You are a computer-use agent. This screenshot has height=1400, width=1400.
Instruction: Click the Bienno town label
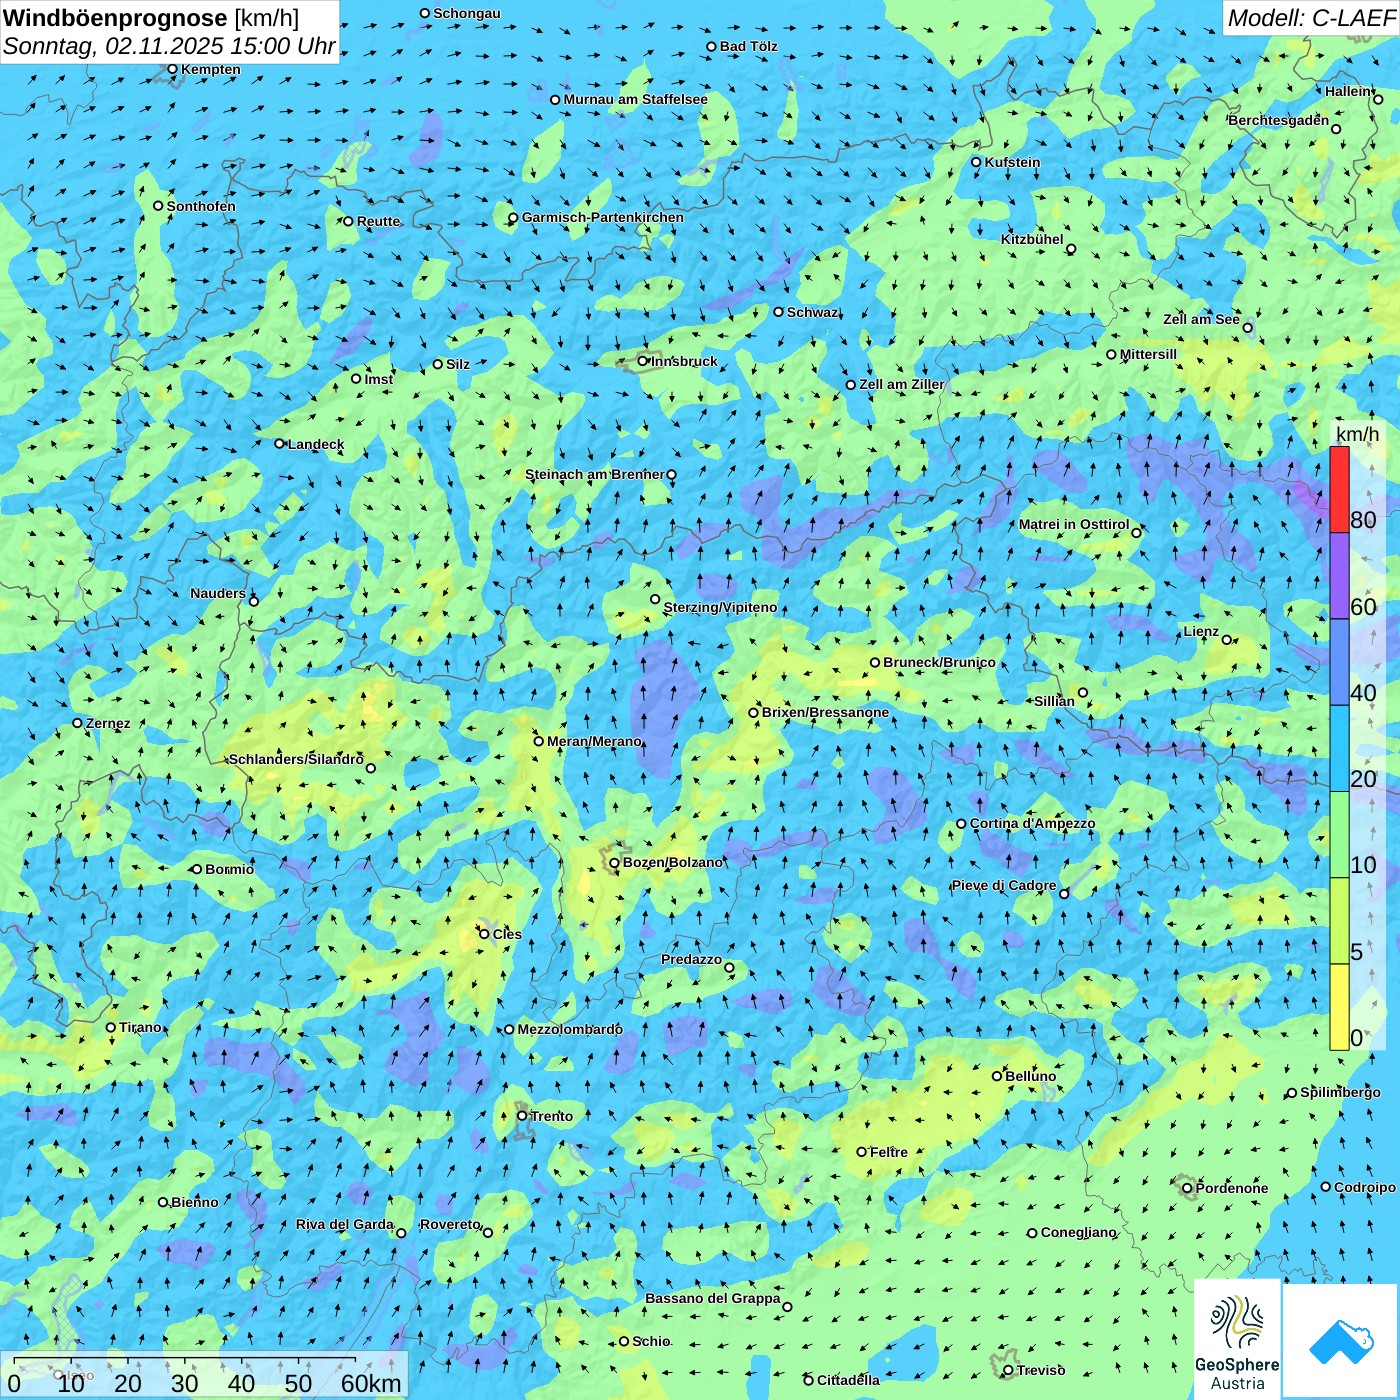pos(194,1202)
